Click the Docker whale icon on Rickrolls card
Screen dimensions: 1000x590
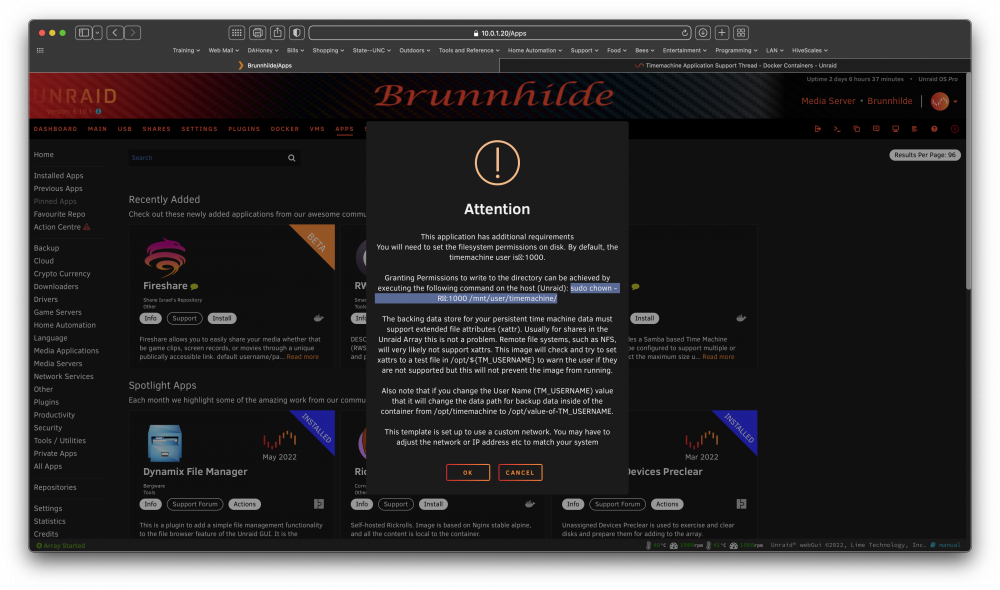click(530, 504)
